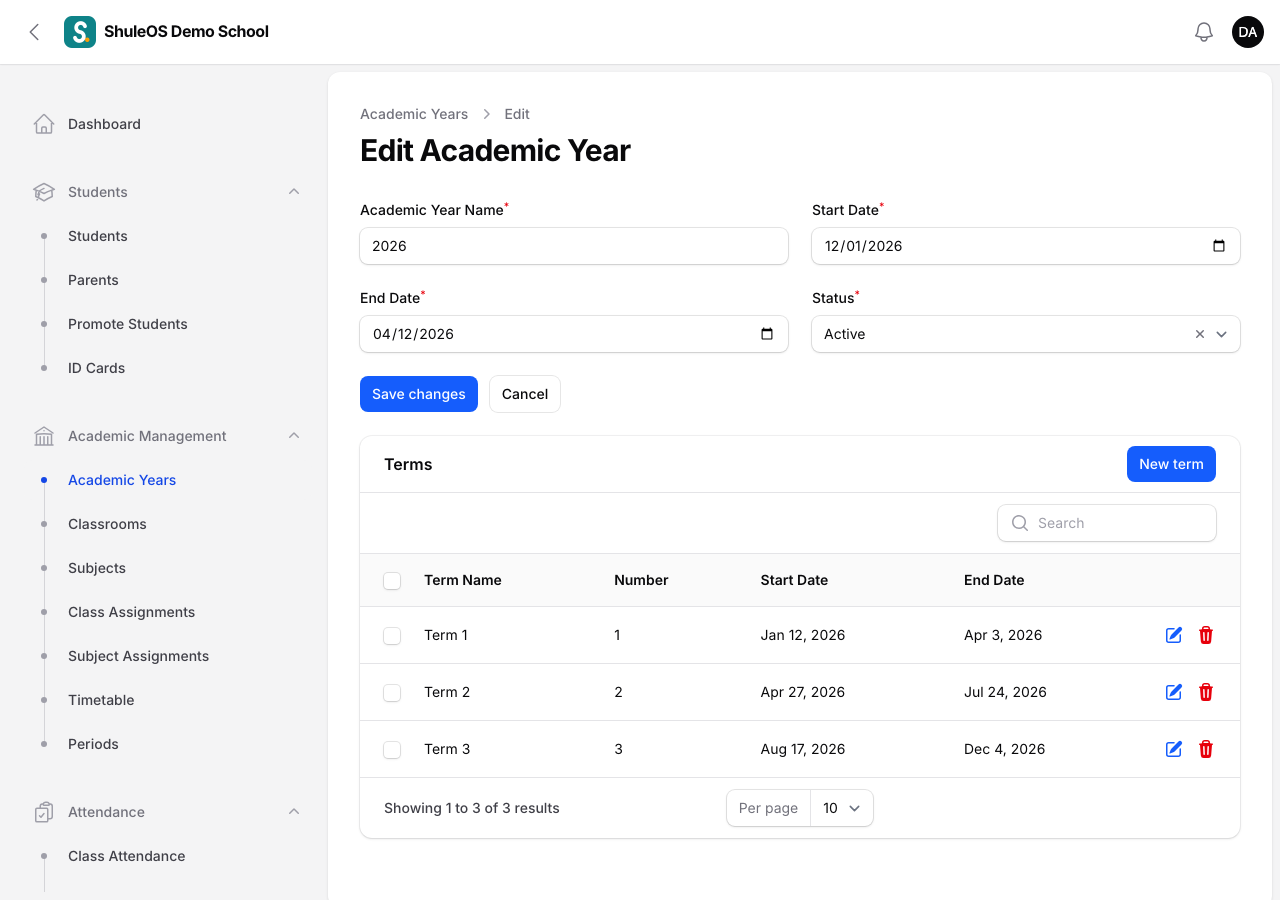Open Subjects in the sidebar
Image resolution: width=1280 pixels, height=900 pixels.
97,568
